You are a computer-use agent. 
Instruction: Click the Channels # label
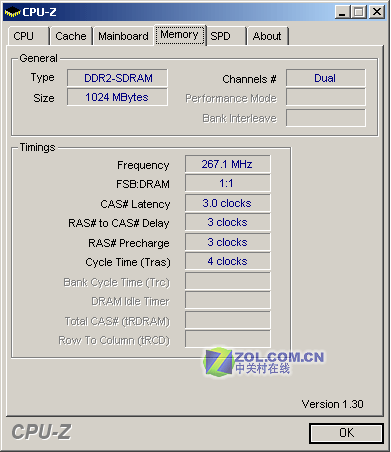[x=249, y=79]
